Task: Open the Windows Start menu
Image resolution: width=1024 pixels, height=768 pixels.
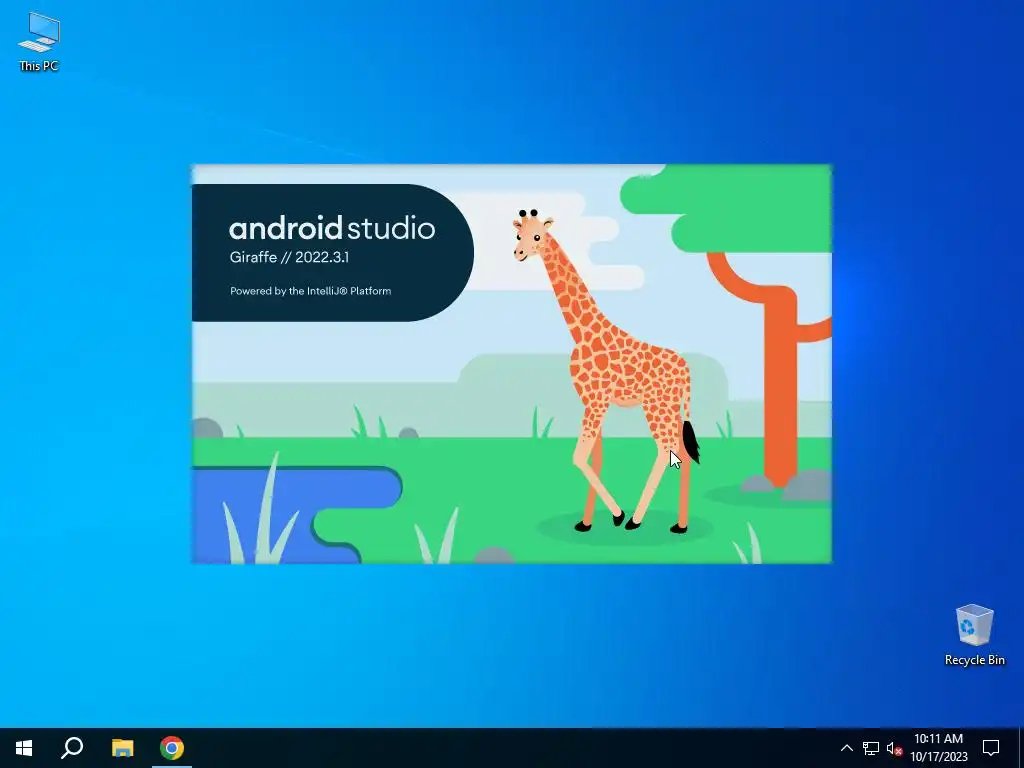Action: [x=24, y=748]
